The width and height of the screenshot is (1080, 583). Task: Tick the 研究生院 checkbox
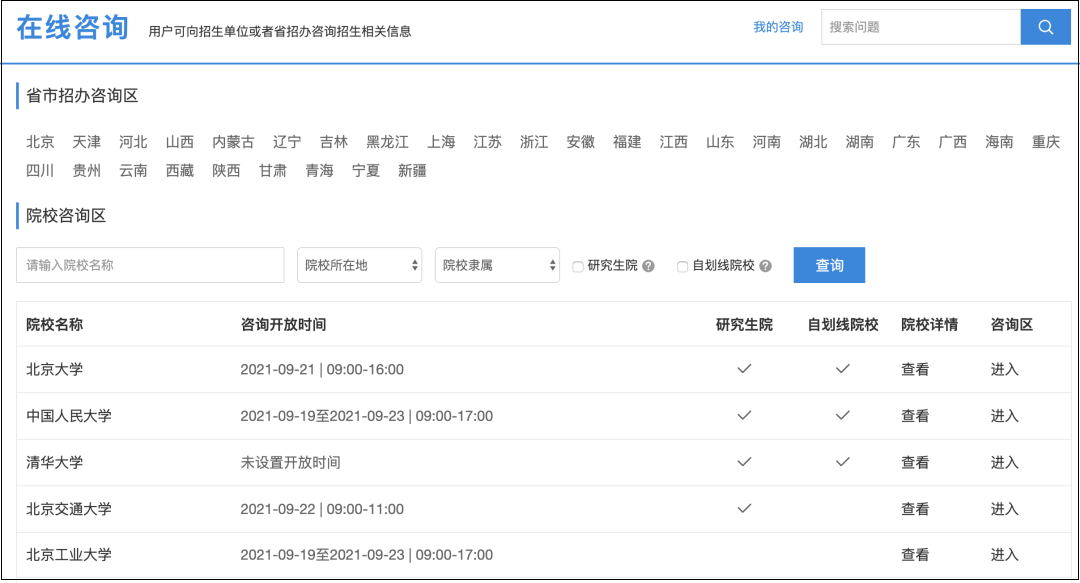click(578, 267)
